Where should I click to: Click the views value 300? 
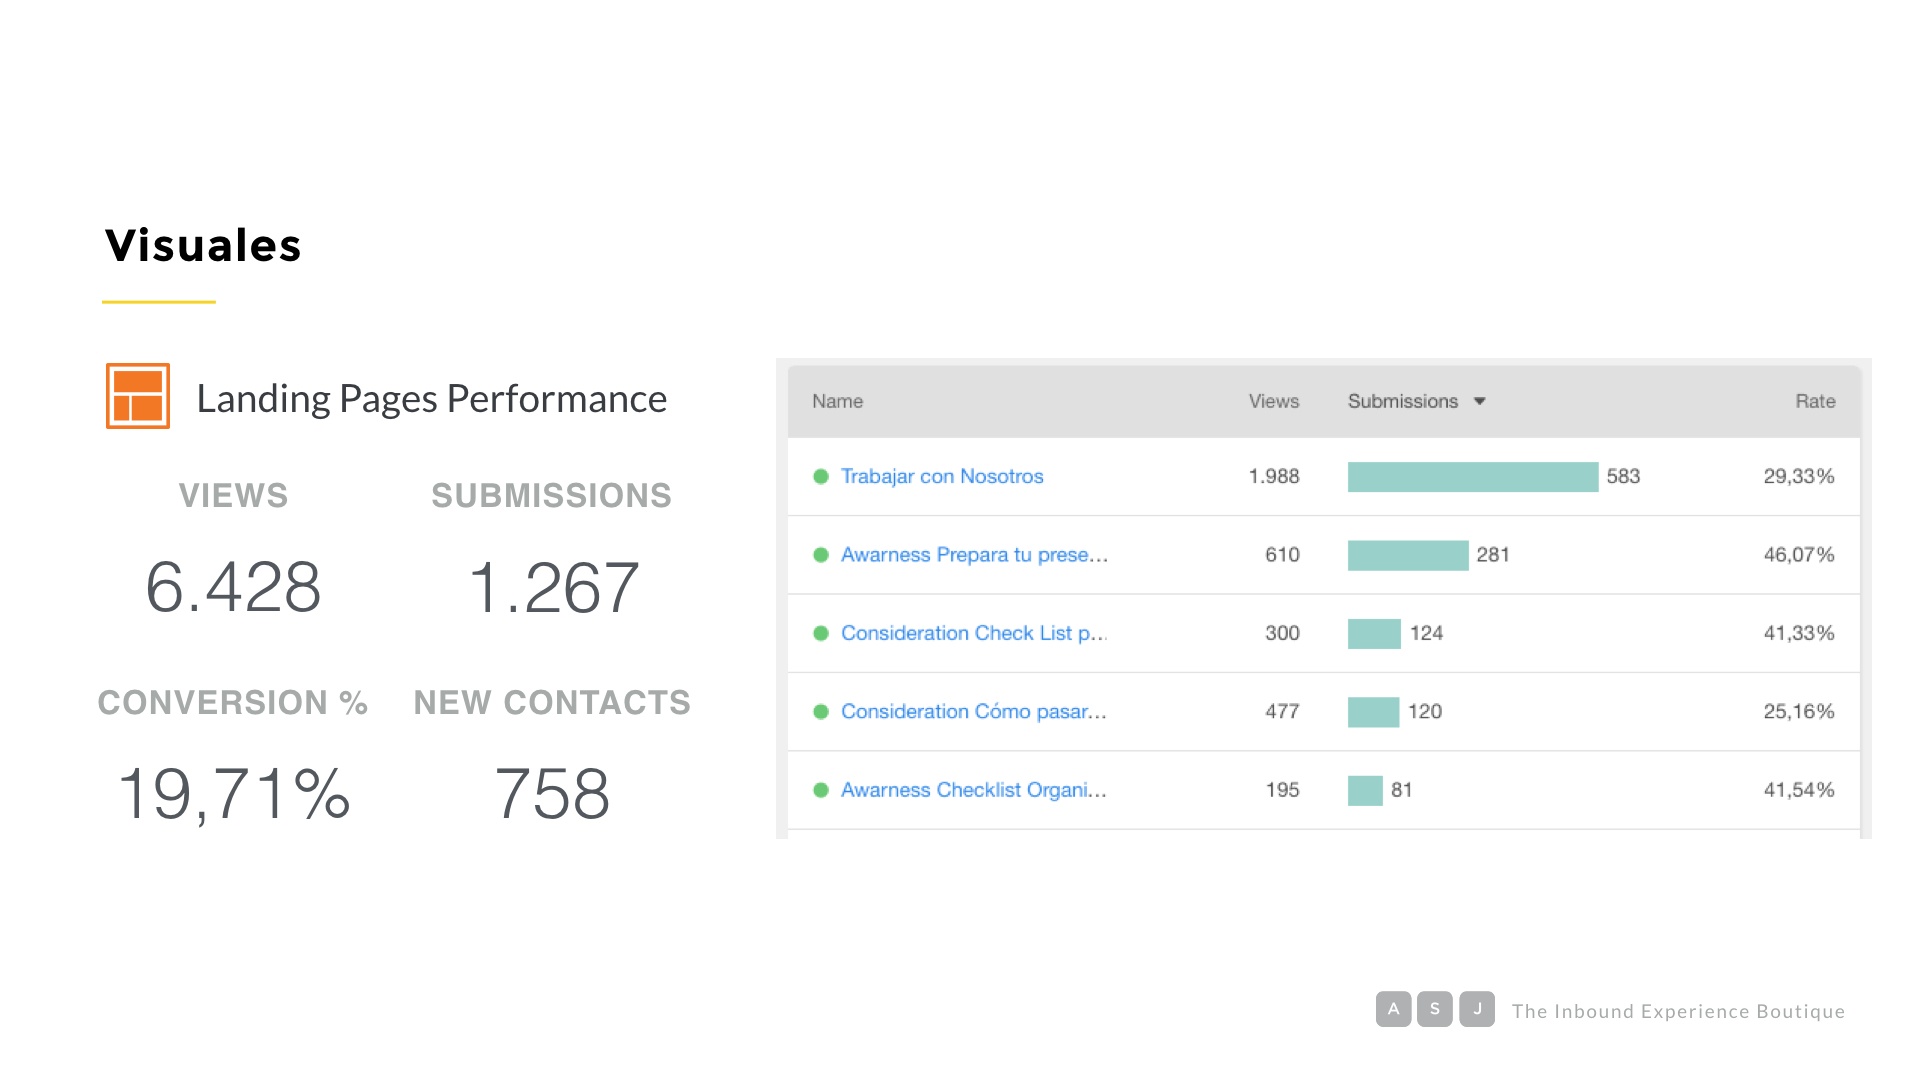(1282, 633)
